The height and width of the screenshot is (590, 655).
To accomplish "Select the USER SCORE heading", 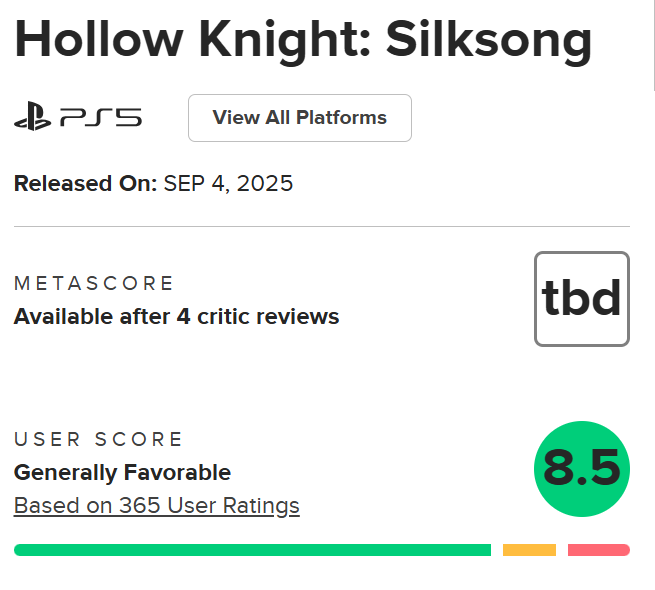I will [x=99, y=439].
